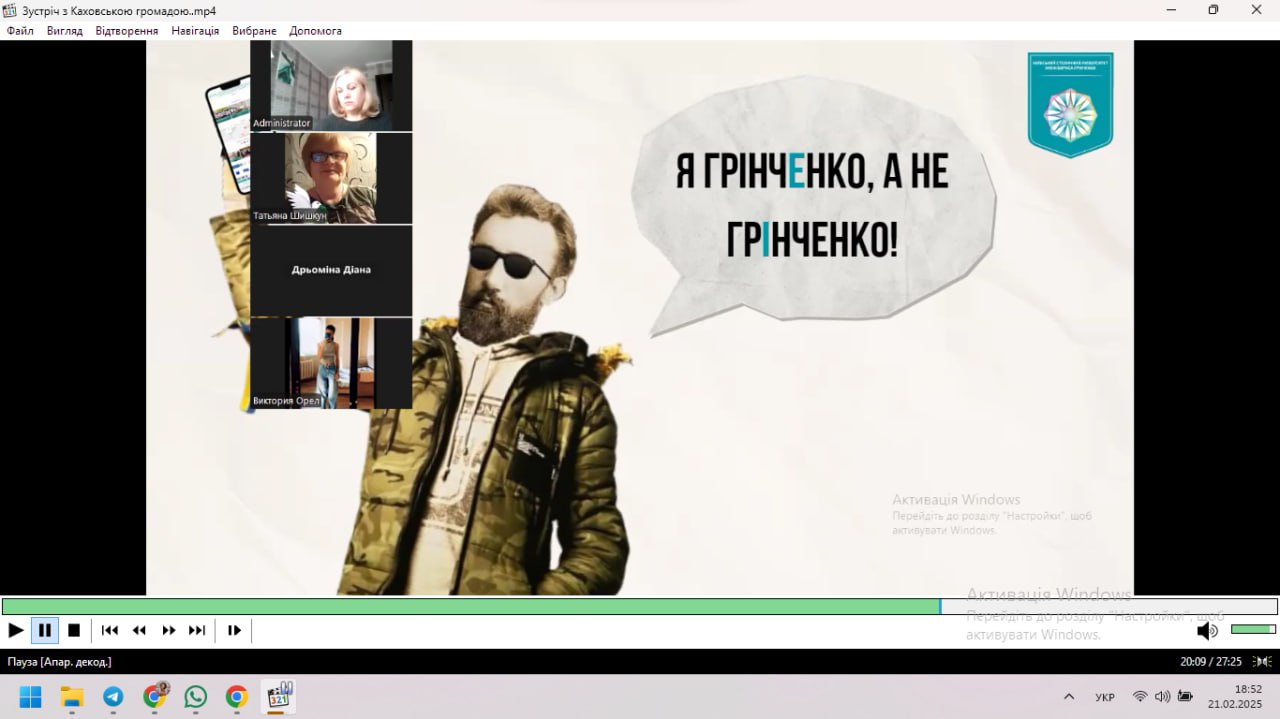The height and width of the screenshot is (719, 1280).
Task: Step forward one frame
Action: [x=234, y=630]
